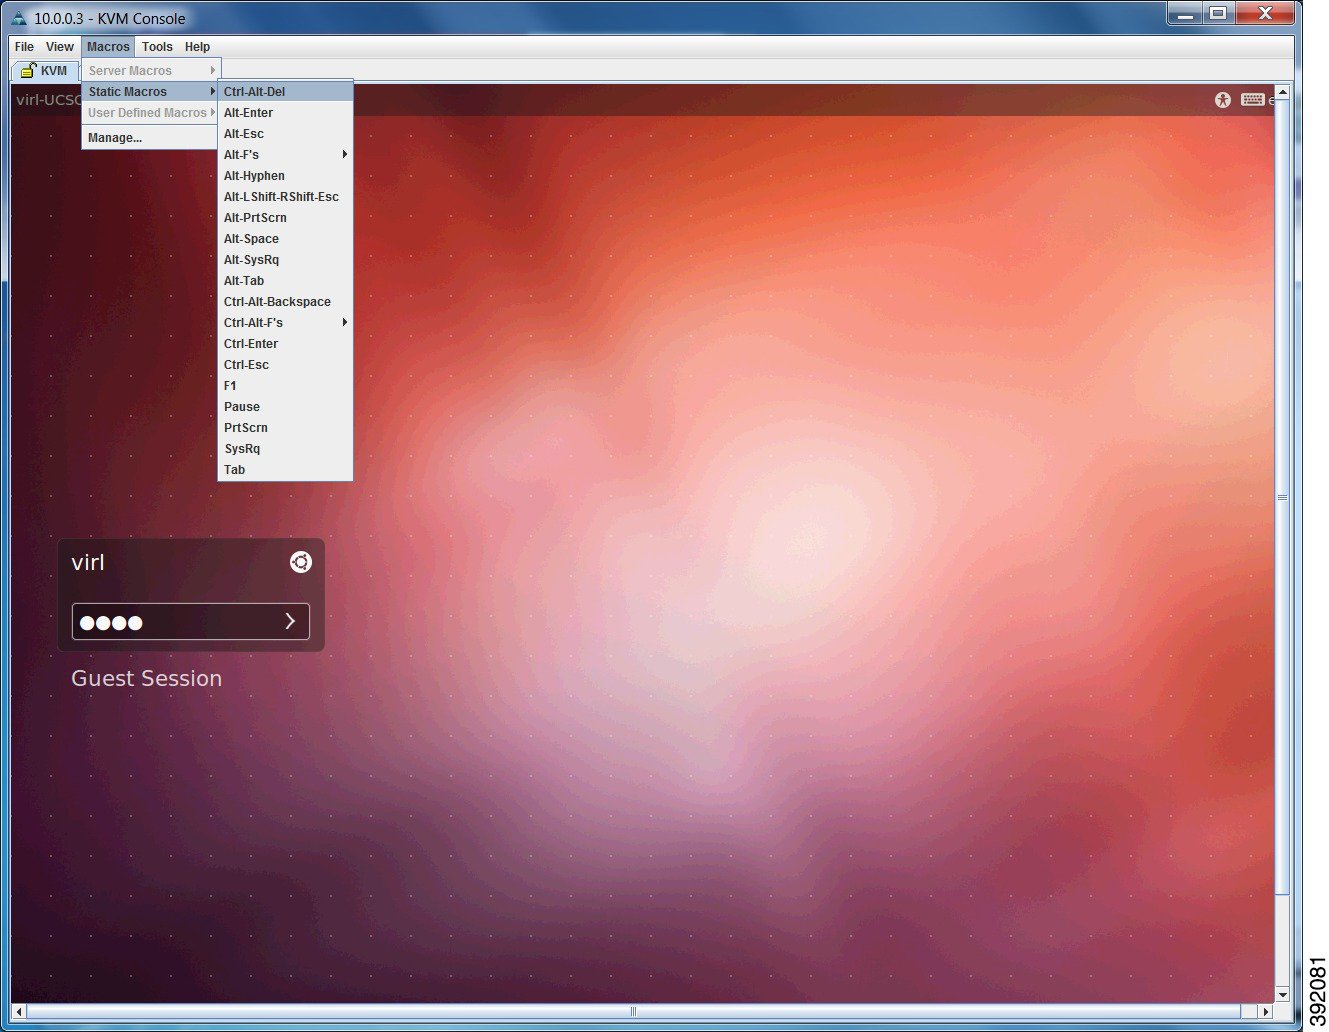Open the accessibility options icon
The image size is (1329, 1032).
[x=1222, y=99]
